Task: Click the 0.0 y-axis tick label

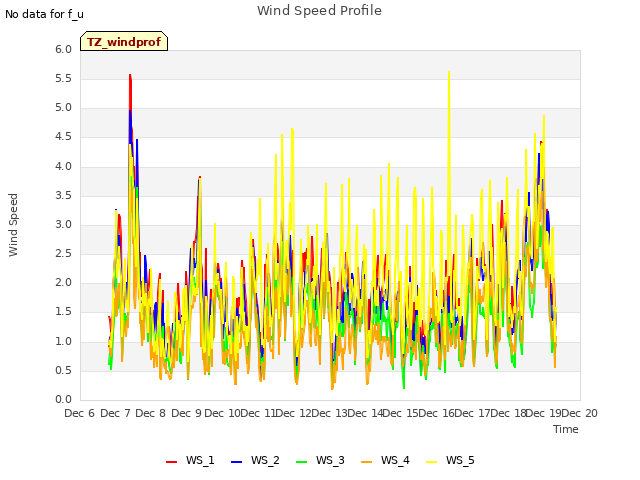Action: 63,400
